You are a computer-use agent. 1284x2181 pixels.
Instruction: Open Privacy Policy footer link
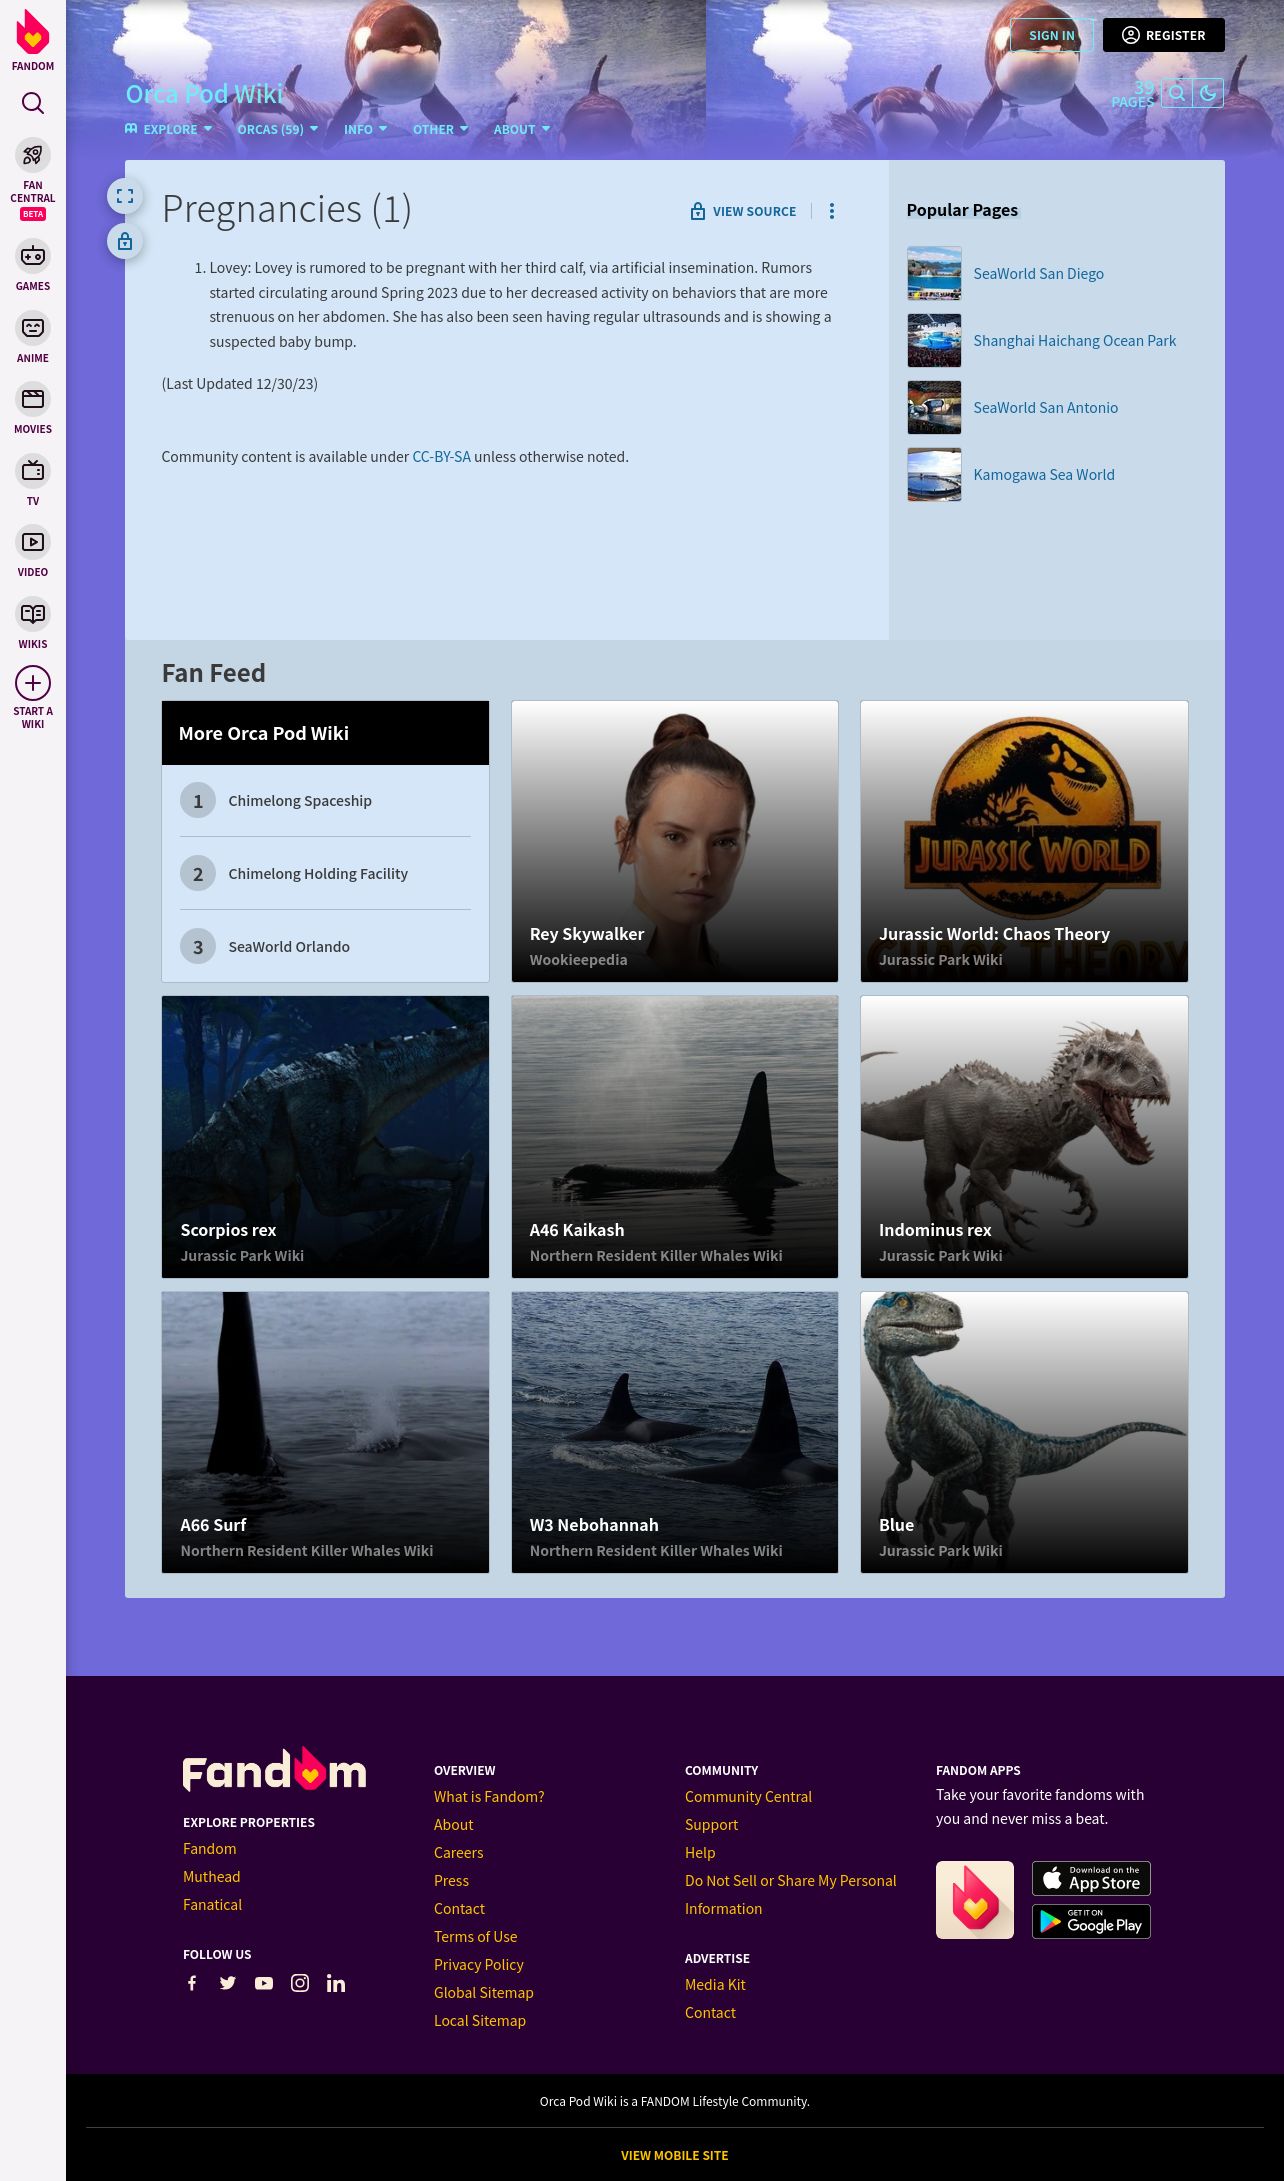[x=479, y=1965]
